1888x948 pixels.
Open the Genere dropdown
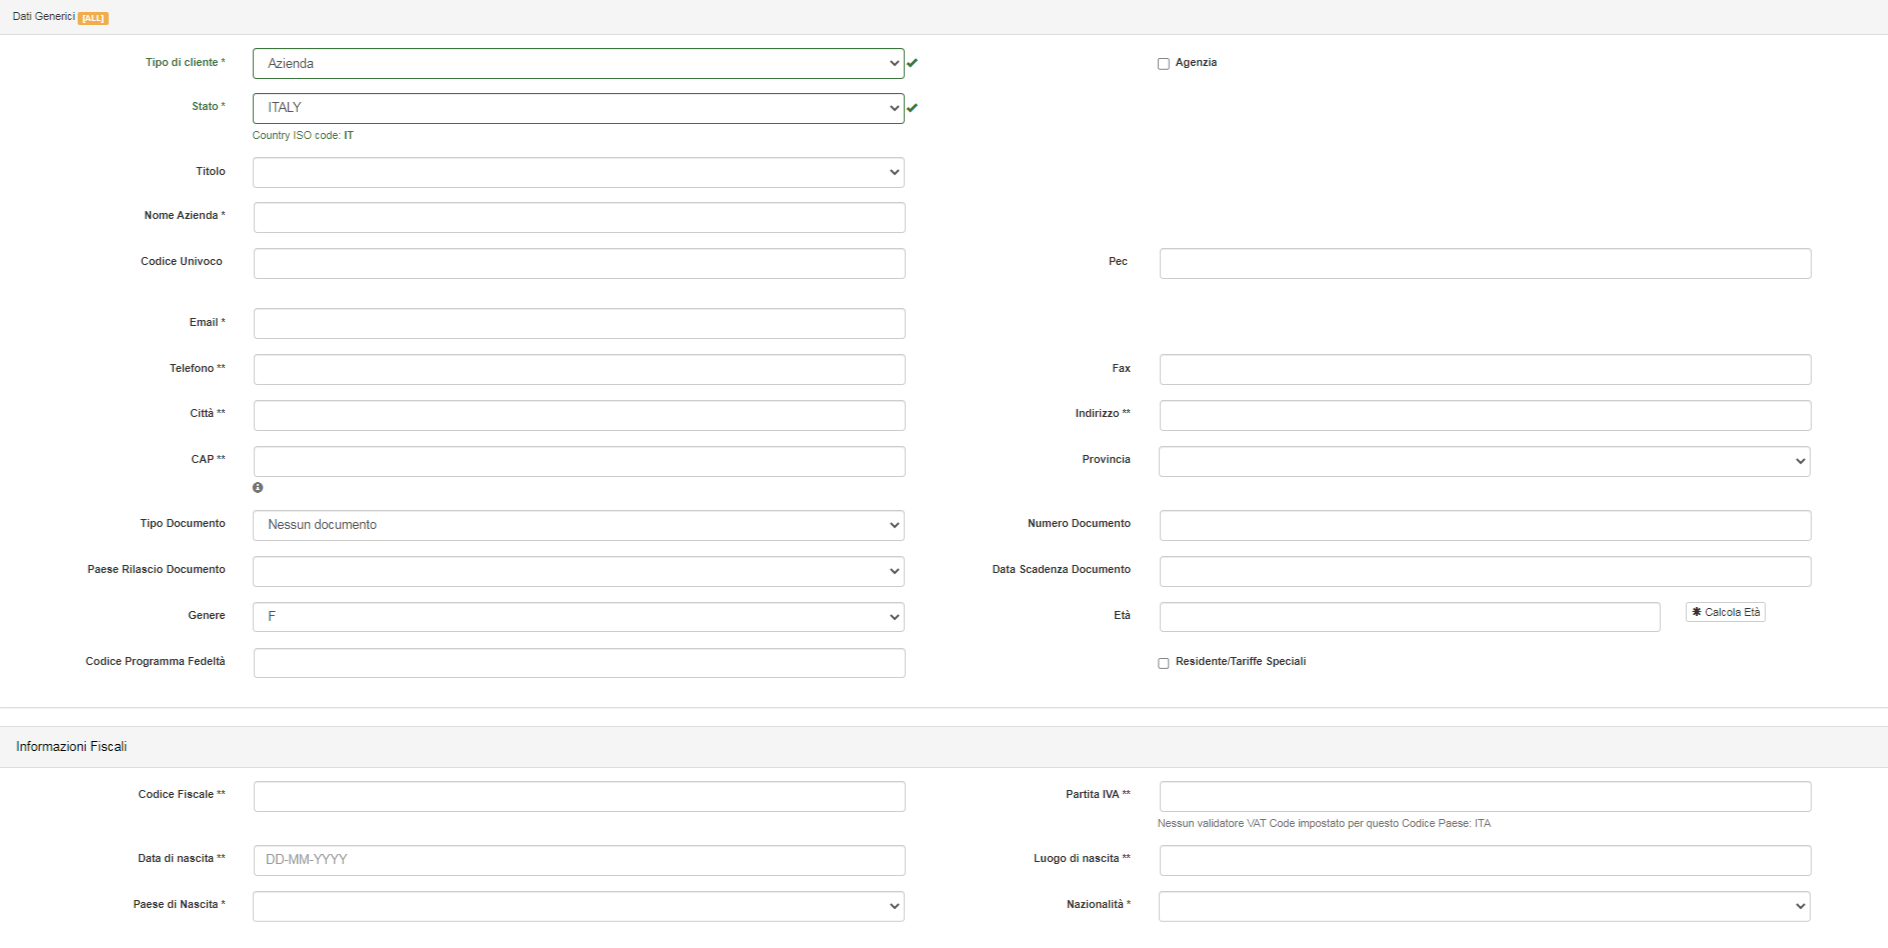point(578,617)
